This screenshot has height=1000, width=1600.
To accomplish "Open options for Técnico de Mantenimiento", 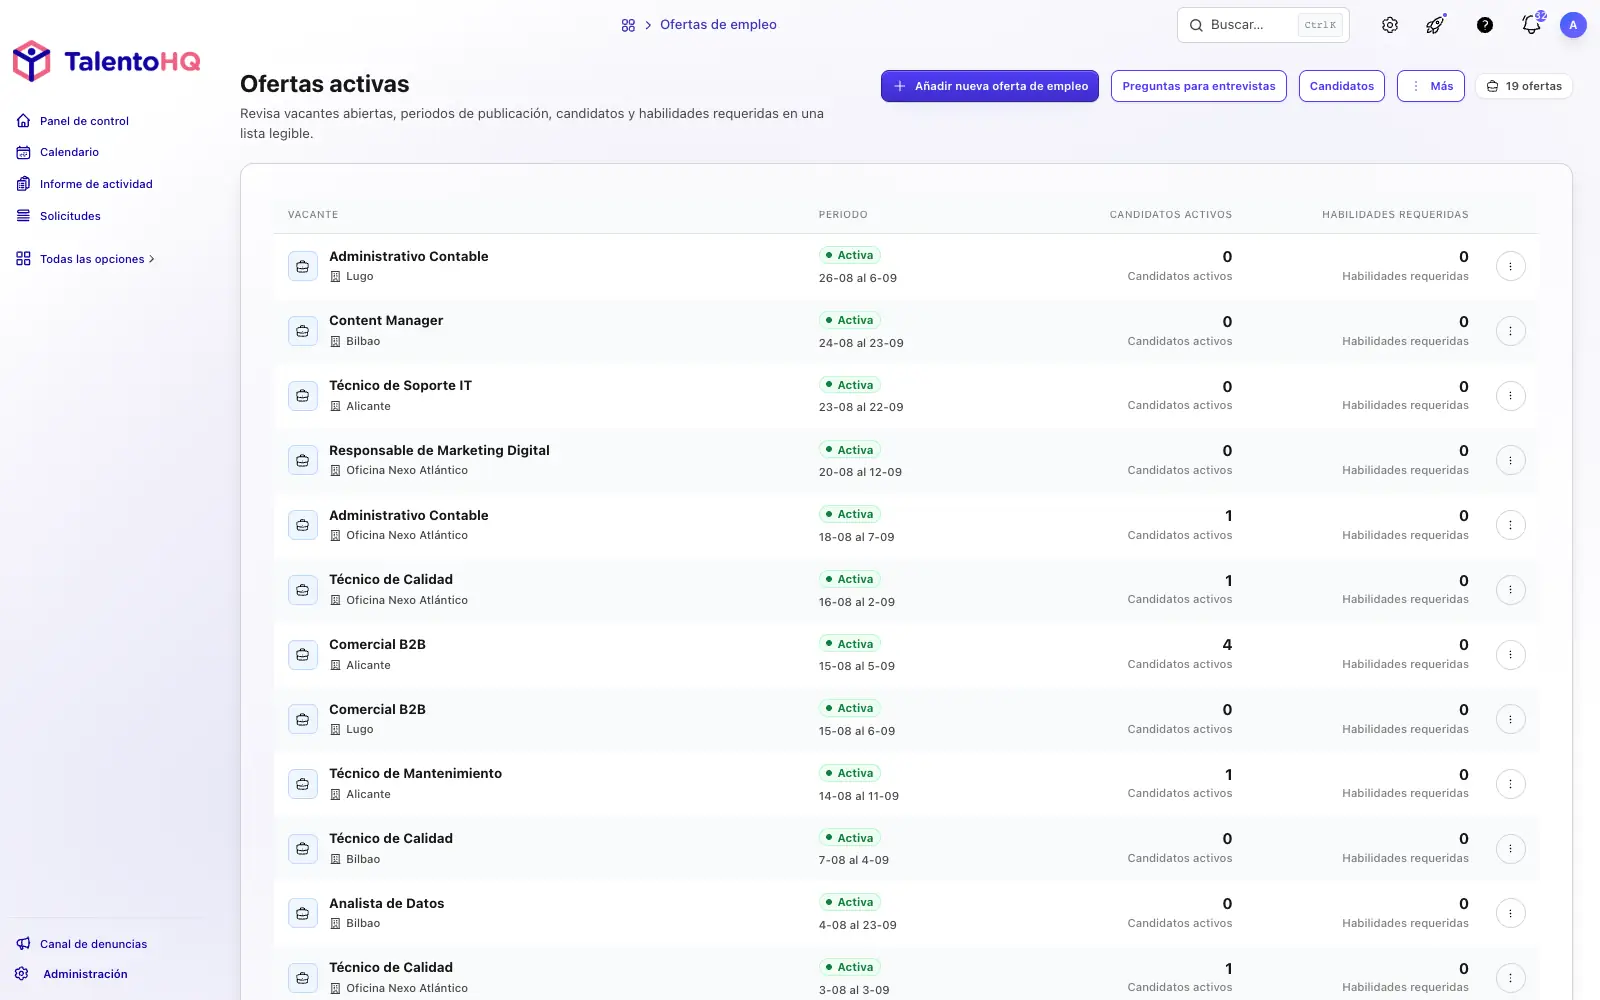I will pos(1510,784).
